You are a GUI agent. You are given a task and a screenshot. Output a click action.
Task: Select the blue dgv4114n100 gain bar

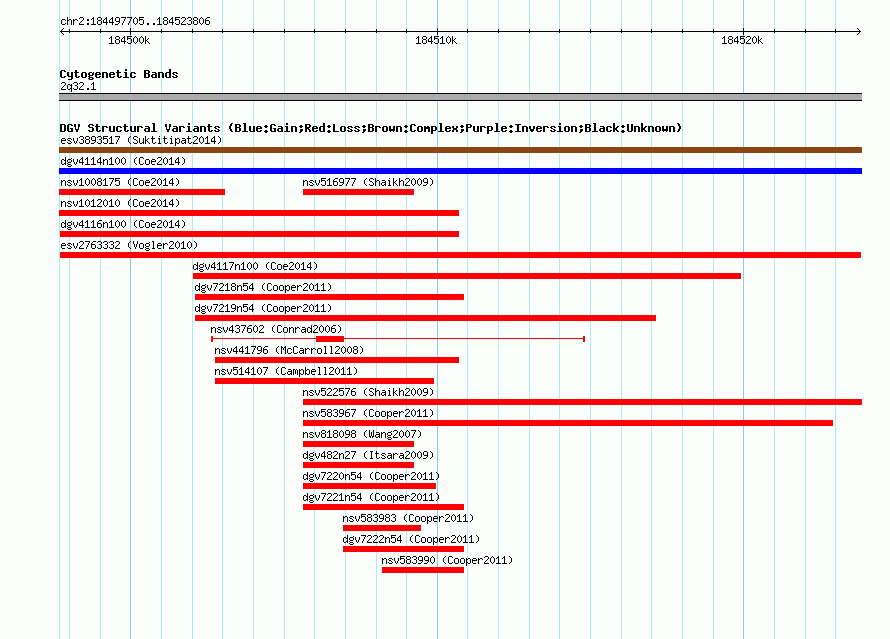(x=460, y=171)
